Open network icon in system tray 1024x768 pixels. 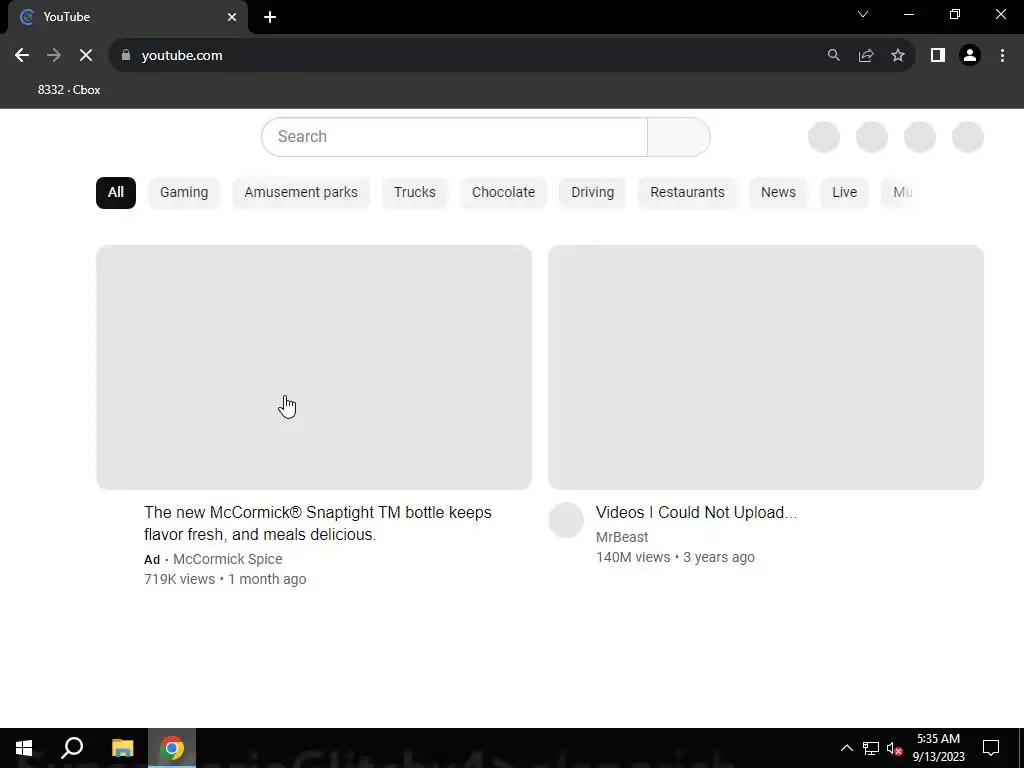pyautogui.click(x=871, y=748)
